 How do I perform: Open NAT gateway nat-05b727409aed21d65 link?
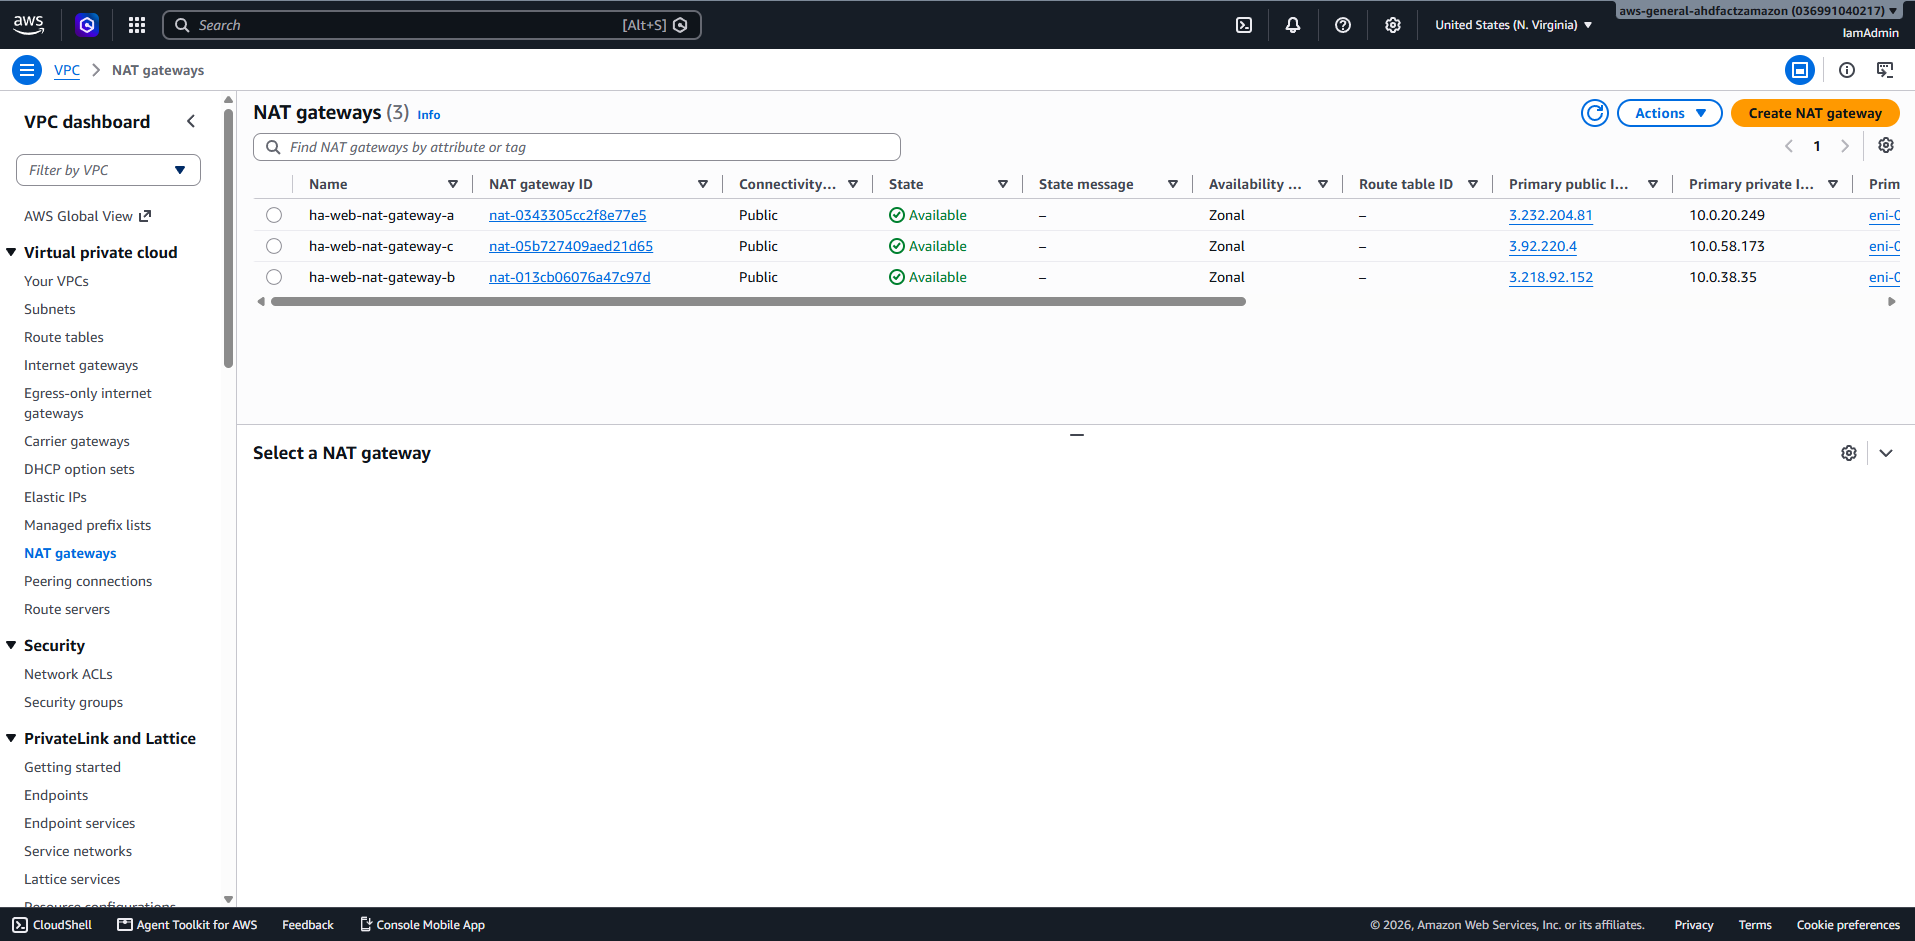[571, 246]
